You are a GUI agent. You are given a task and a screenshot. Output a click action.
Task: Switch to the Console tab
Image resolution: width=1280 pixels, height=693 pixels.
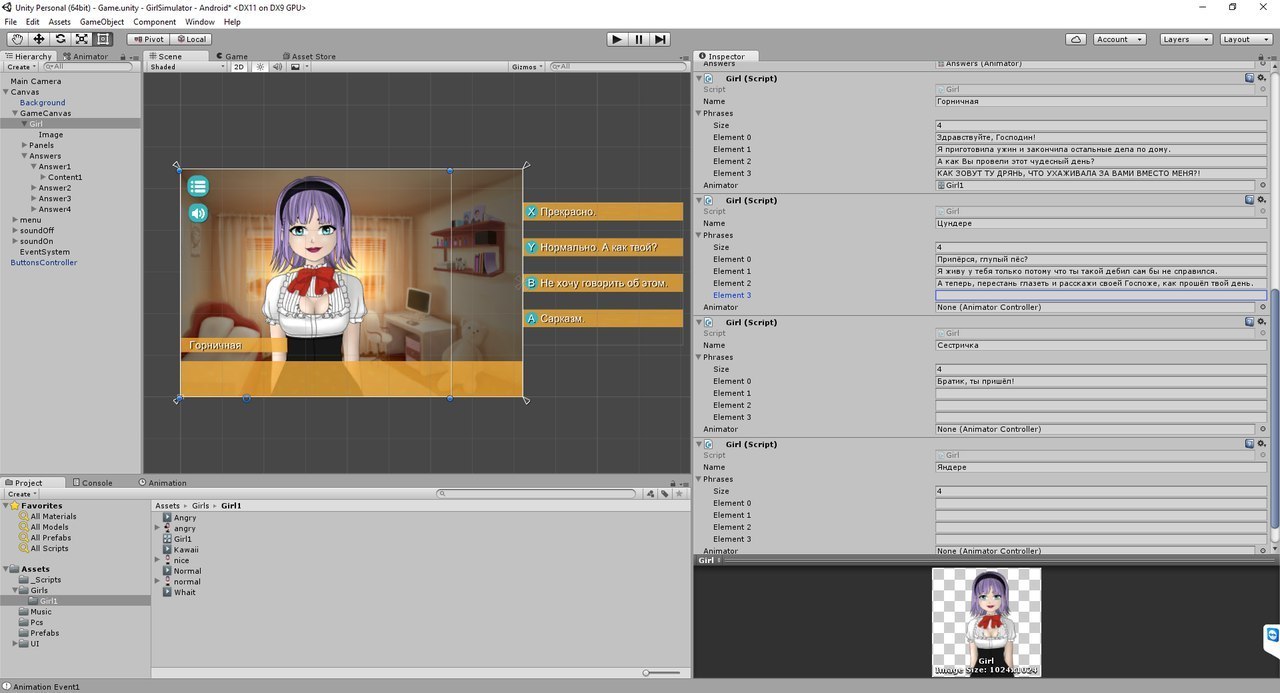(92, 482)
